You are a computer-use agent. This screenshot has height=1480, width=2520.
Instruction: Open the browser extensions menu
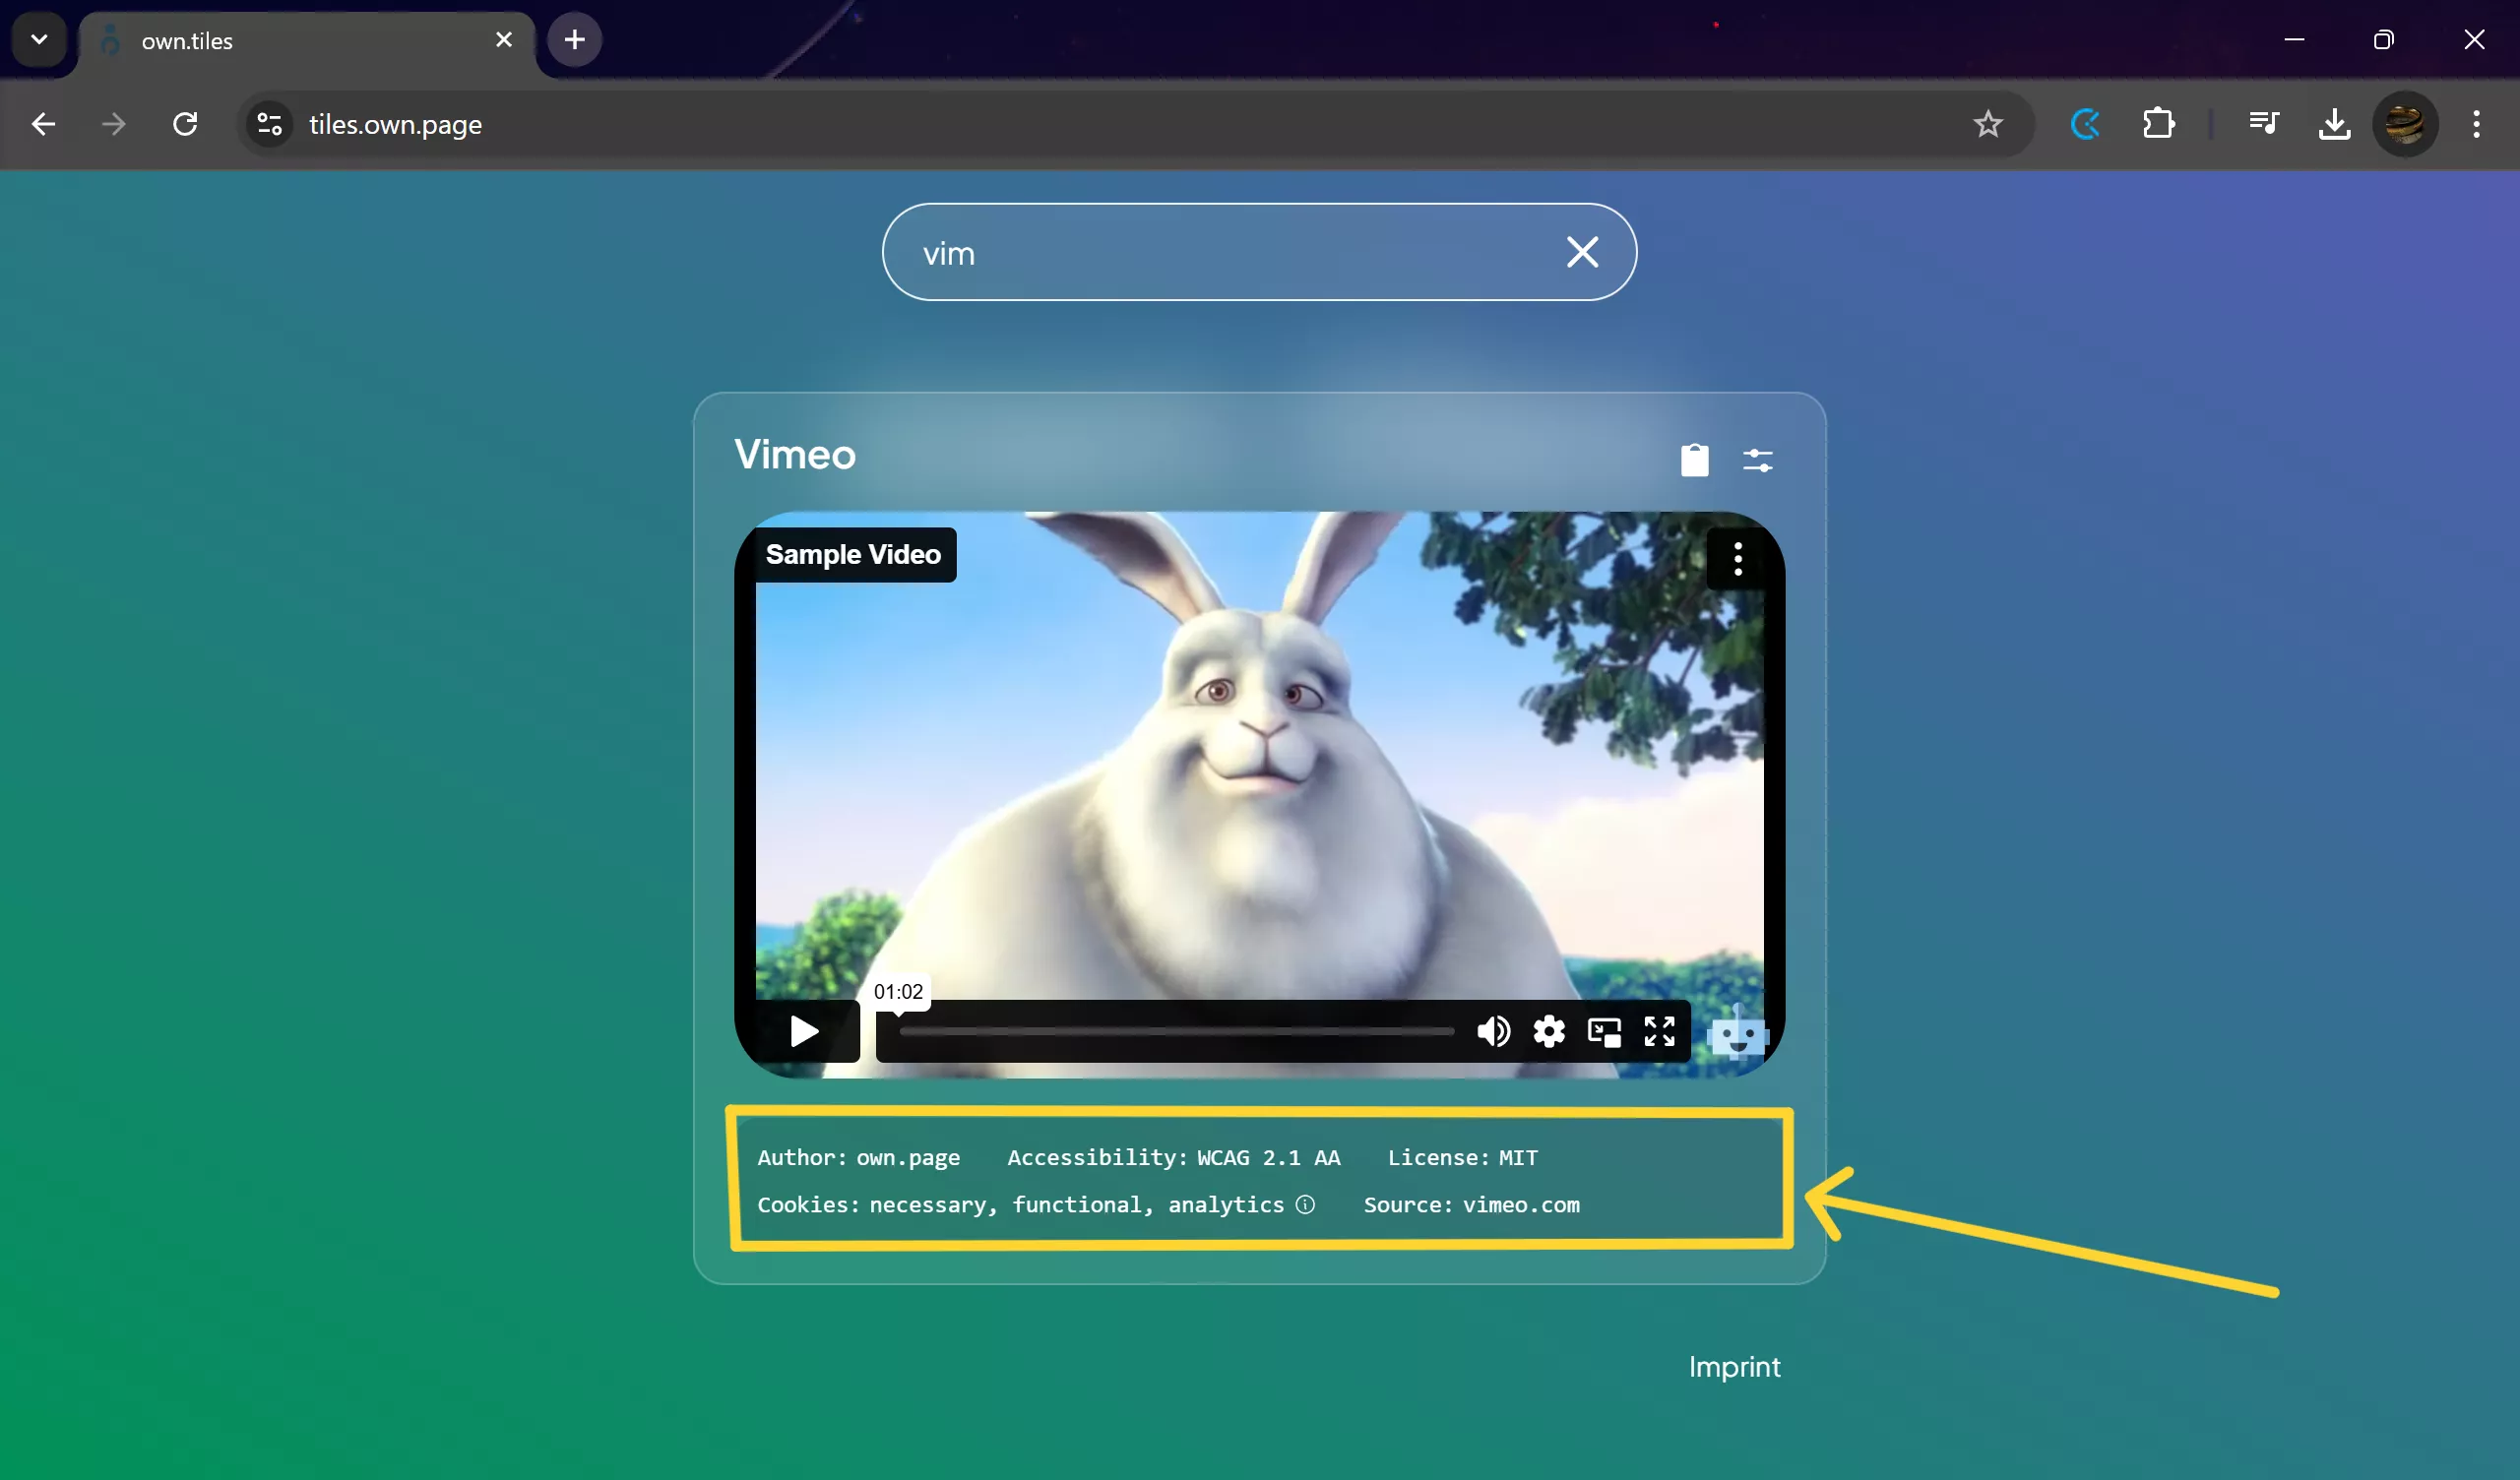tap(2159, 123)
